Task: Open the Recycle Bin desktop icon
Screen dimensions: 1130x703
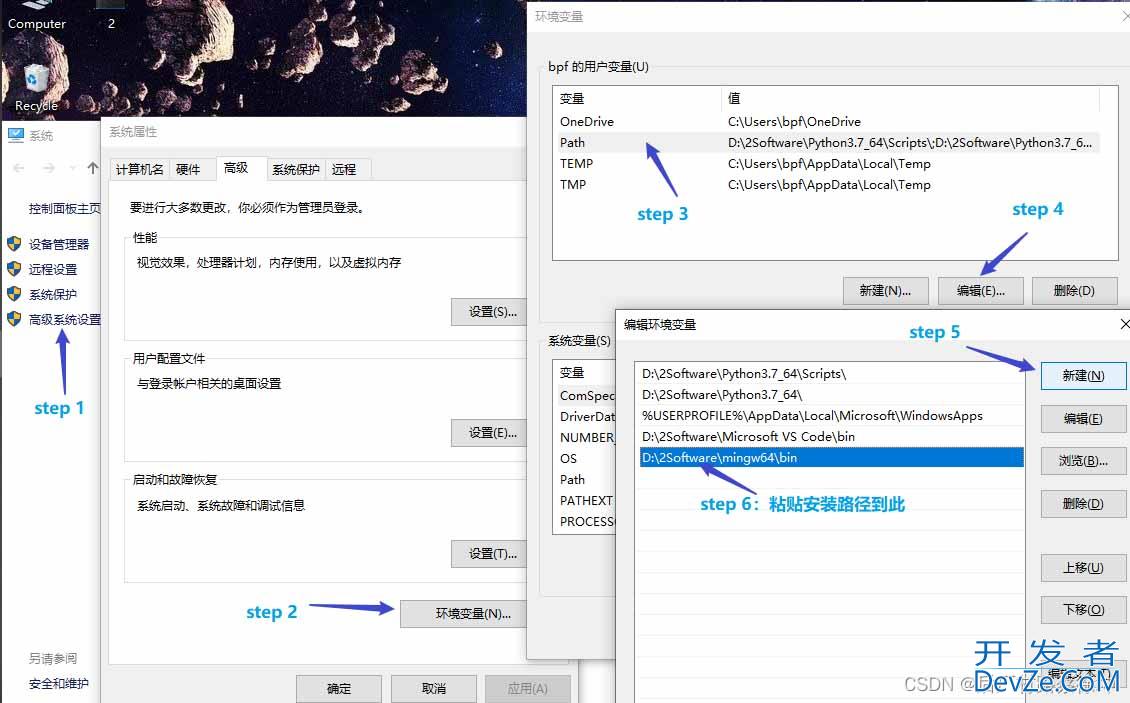Action: pyautogui.click(x=35, y=88)
